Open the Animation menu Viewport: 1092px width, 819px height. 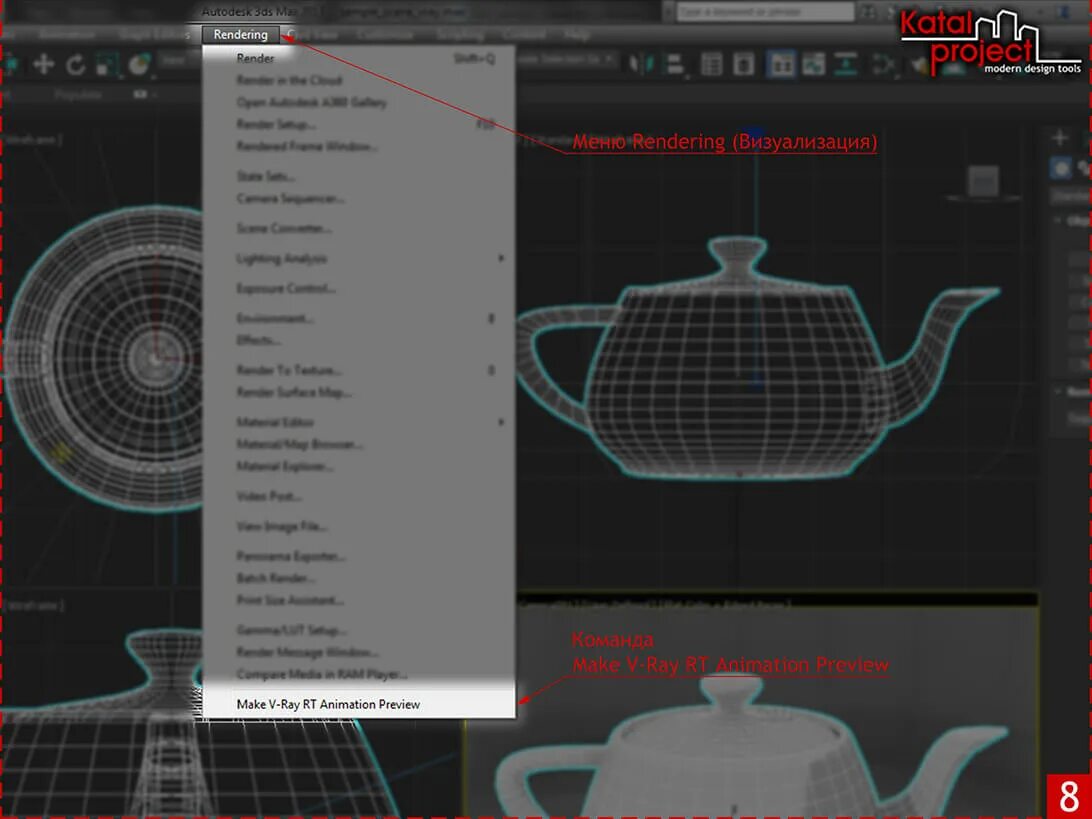pyautogui.click(x=67, y=35)
